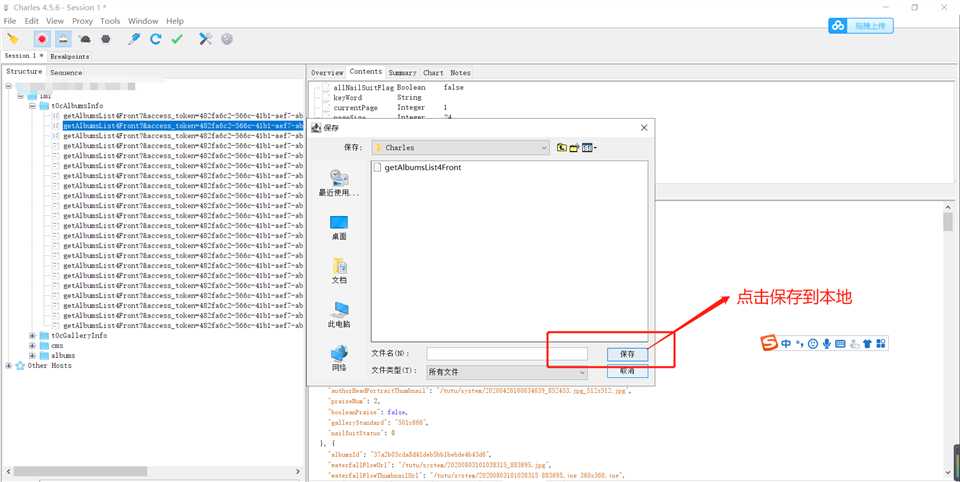Open the view menu icon in save dialog
This screenshot has height=482, width=960.
(x=588, y=148)
